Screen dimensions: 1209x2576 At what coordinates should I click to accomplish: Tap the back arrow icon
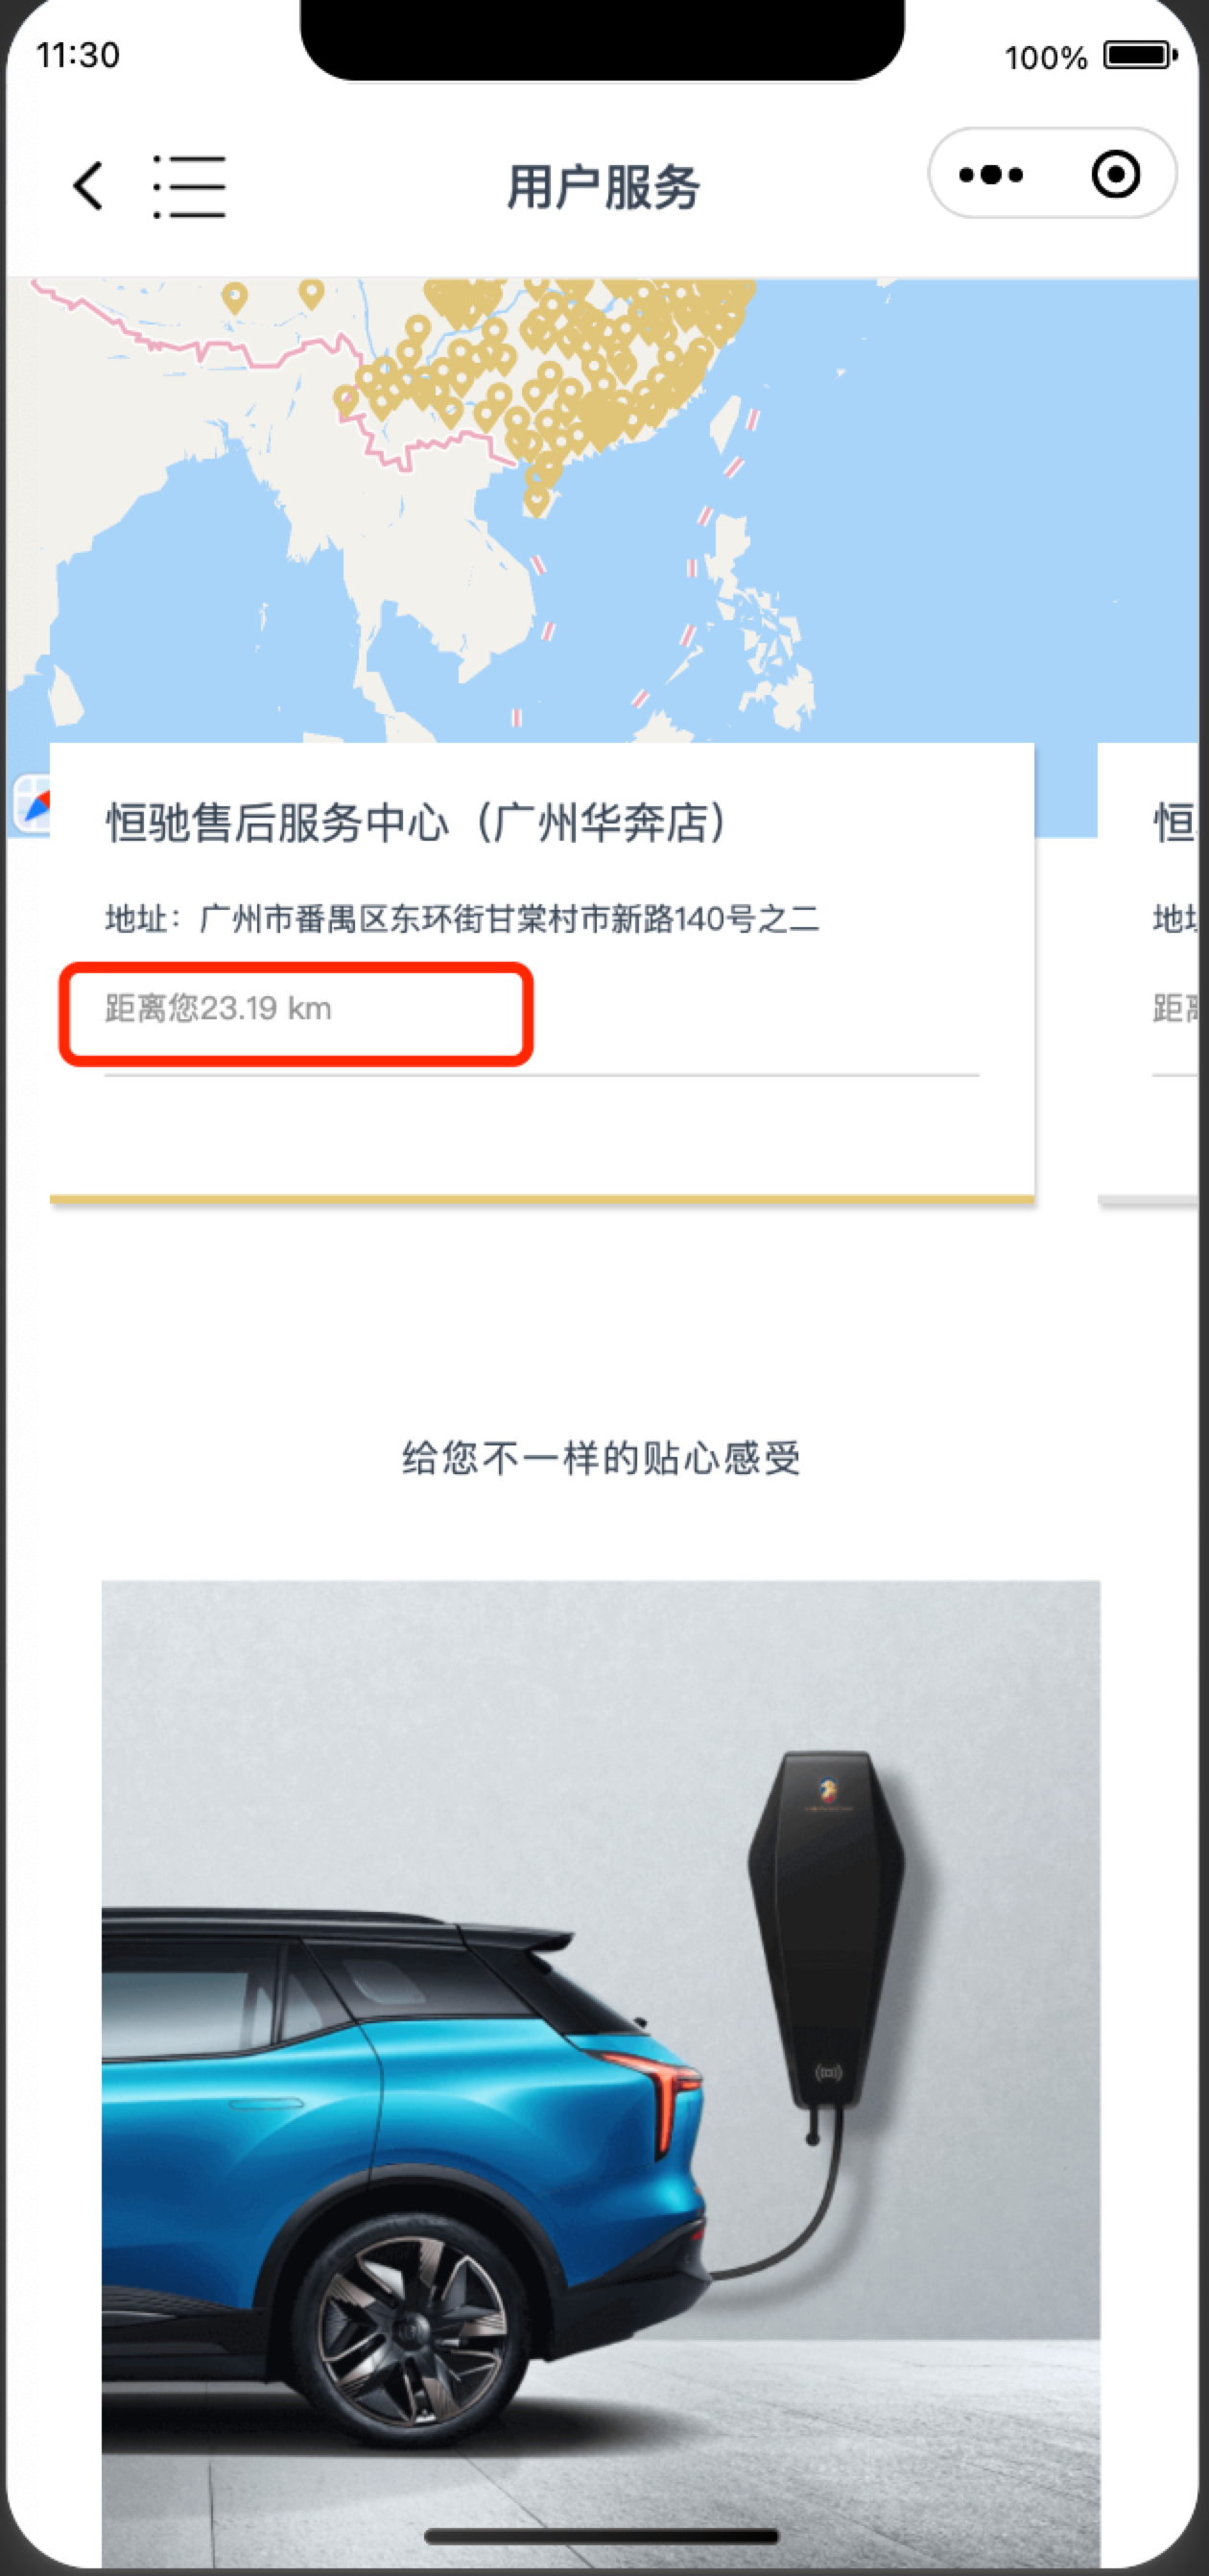point(88,186)
